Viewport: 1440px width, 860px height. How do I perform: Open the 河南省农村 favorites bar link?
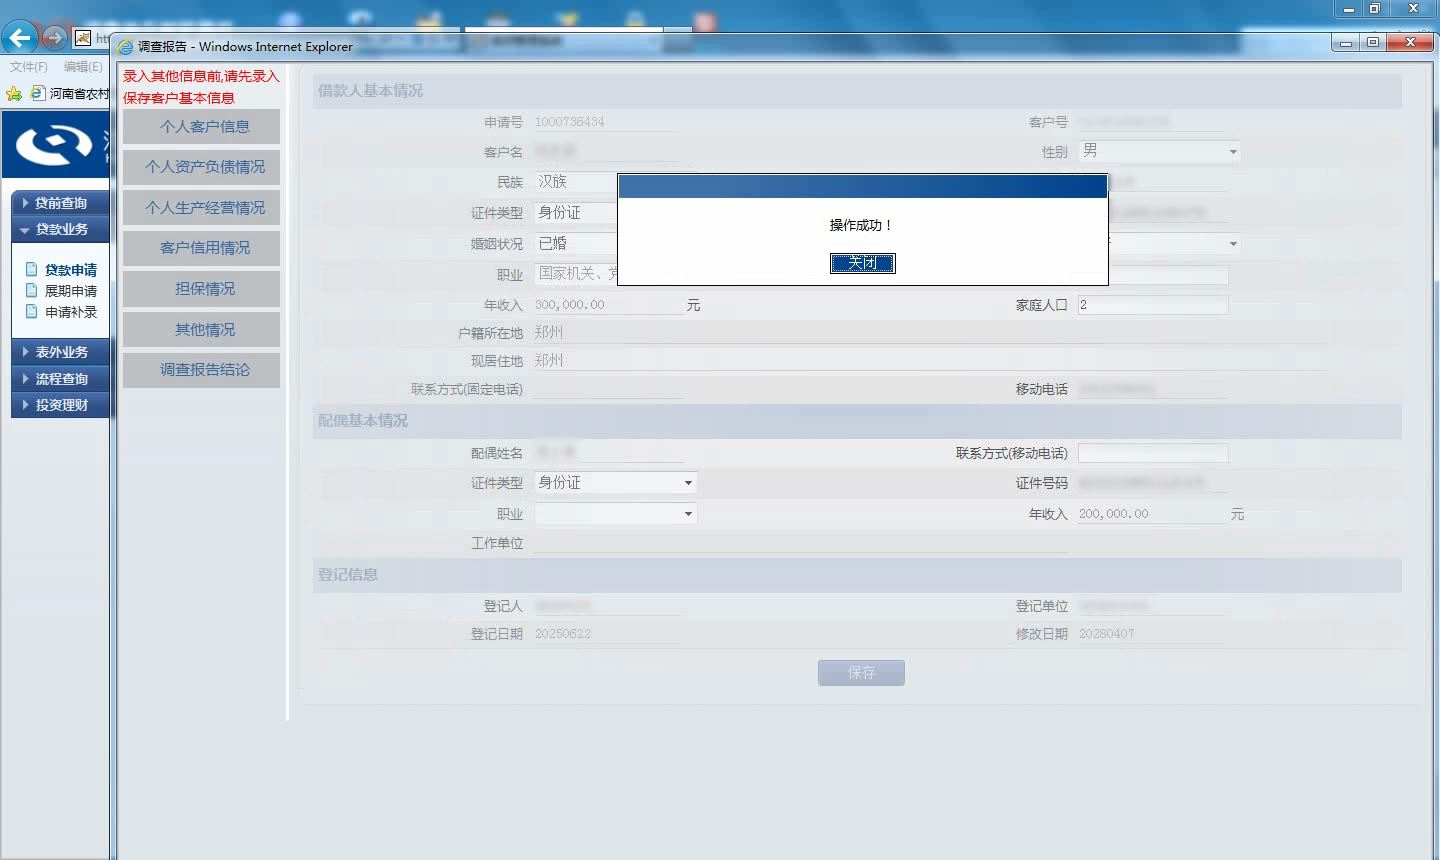point(70,93)
